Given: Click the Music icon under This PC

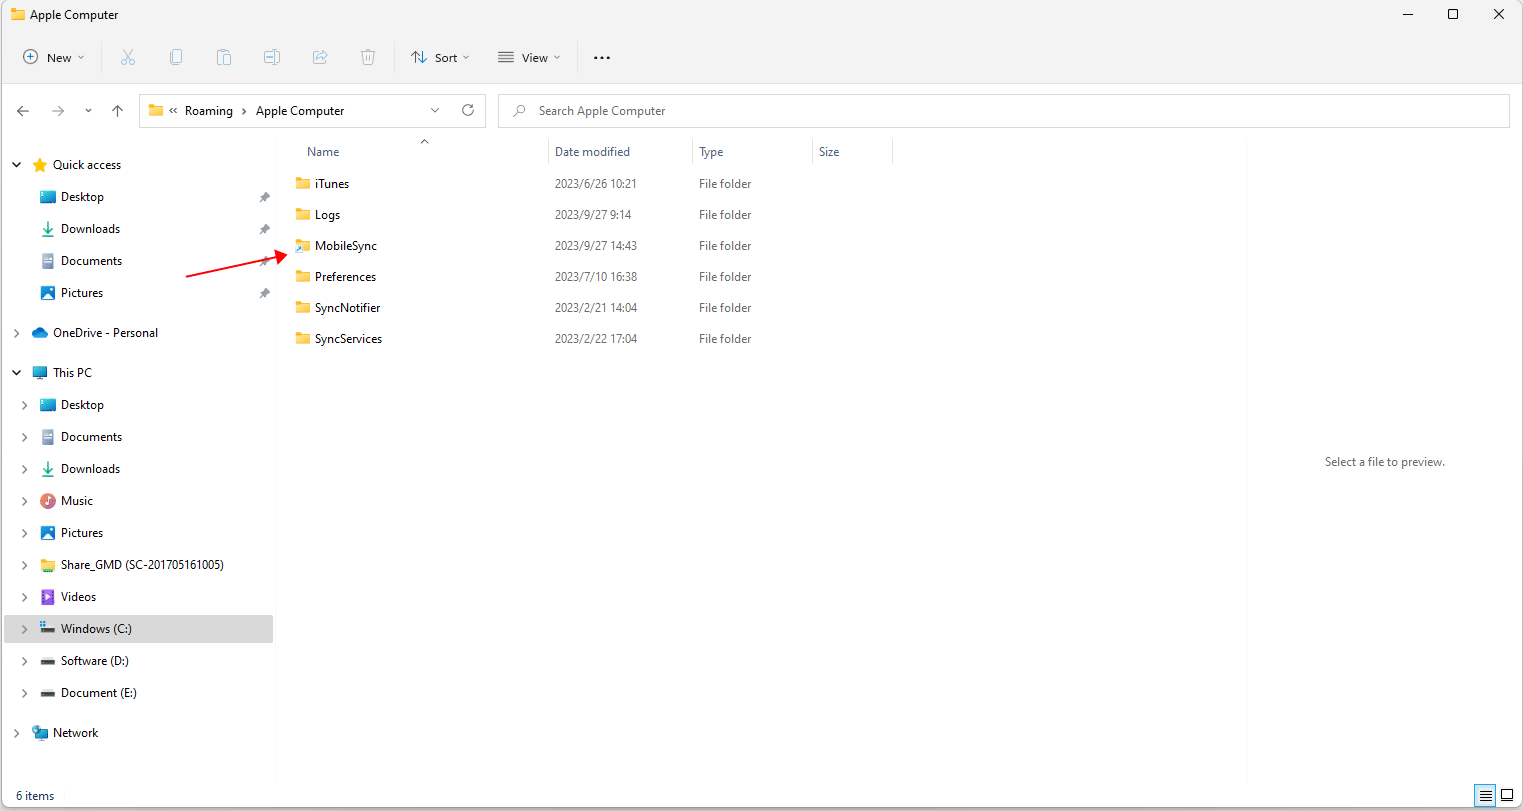Looking at the screenshot, I should click(48, 501).
